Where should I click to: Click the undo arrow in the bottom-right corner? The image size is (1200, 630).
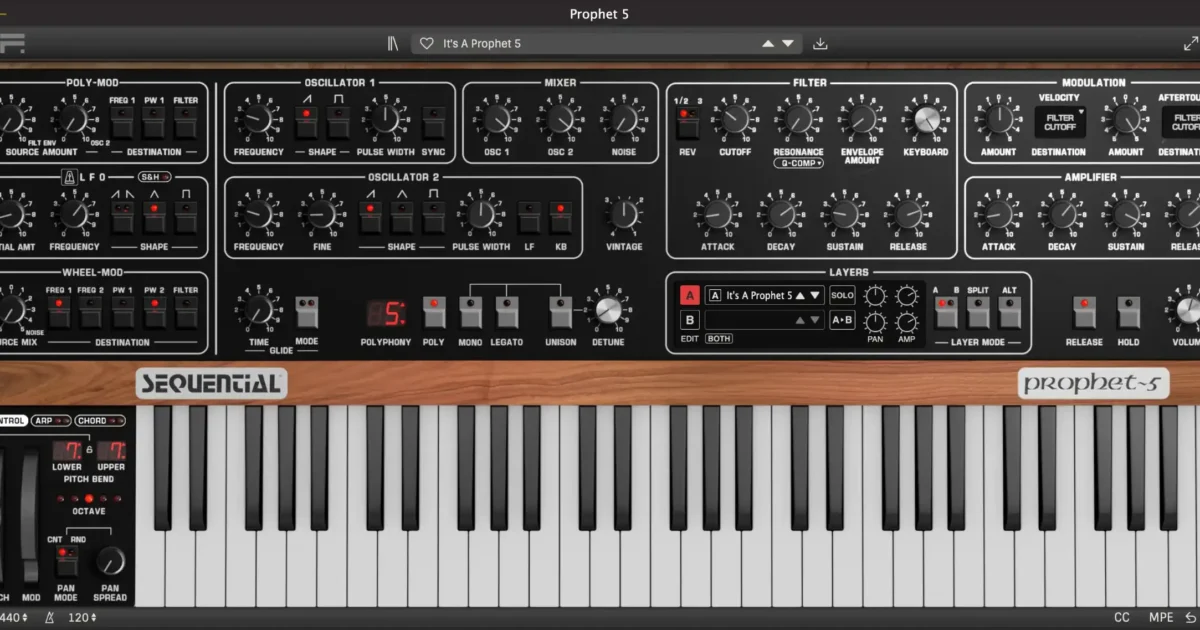[x=1190, y=618]
